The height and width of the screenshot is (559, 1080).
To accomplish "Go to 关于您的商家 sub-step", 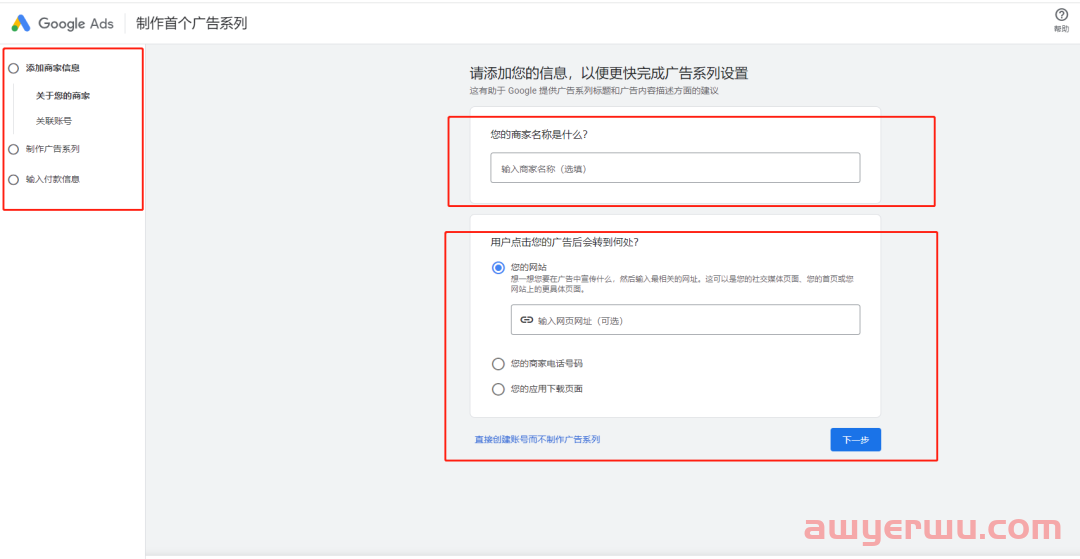I will [x=63, y=96].
